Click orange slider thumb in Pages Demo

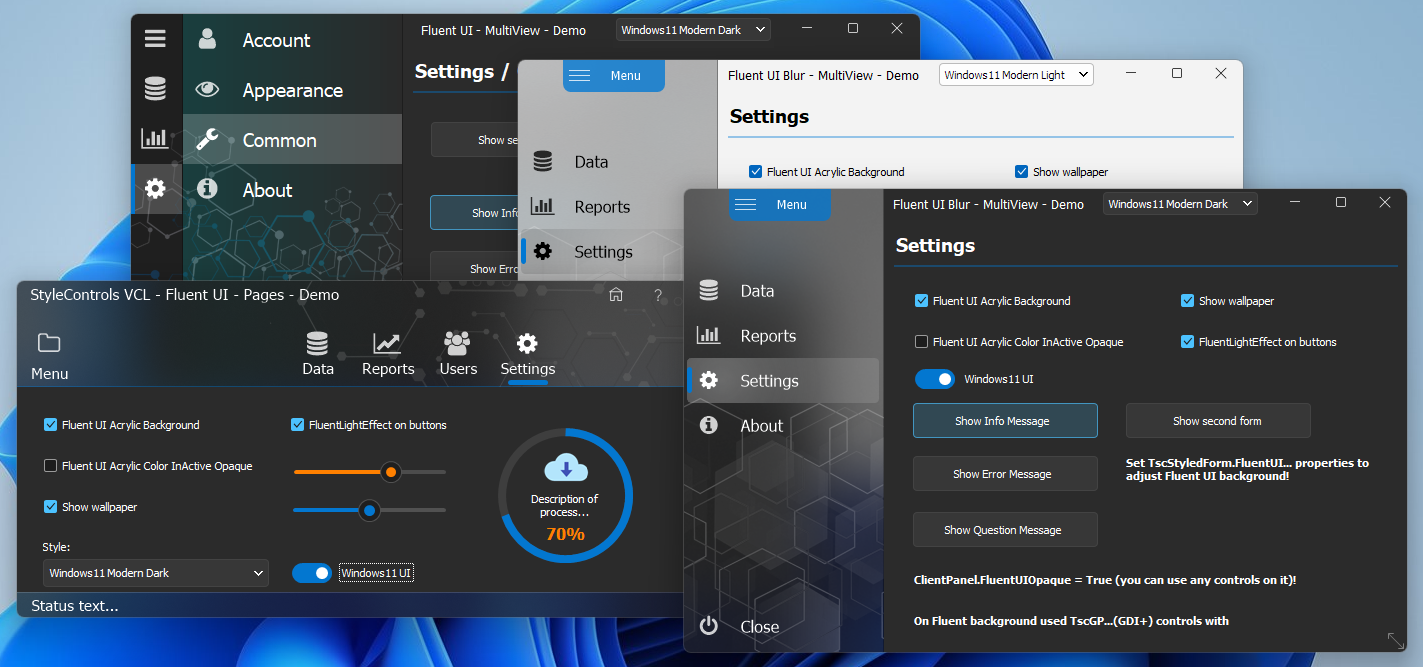[391, 472]
